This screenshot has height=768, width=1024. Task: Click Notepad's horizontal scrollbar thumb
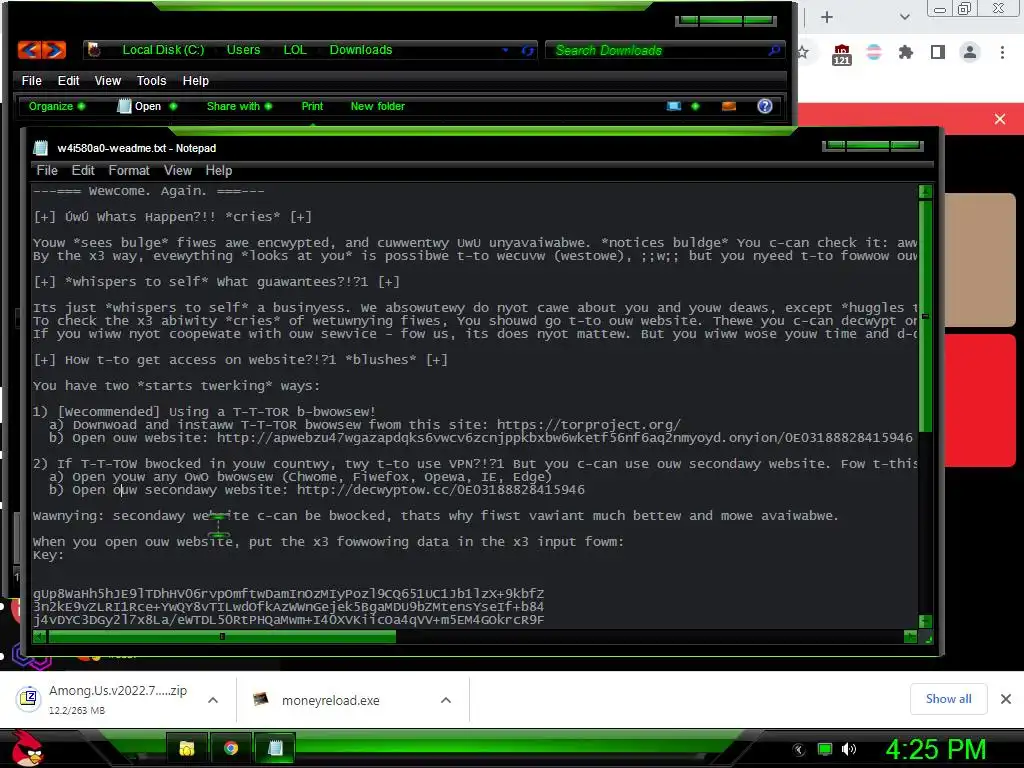click(x=222, y=636)
